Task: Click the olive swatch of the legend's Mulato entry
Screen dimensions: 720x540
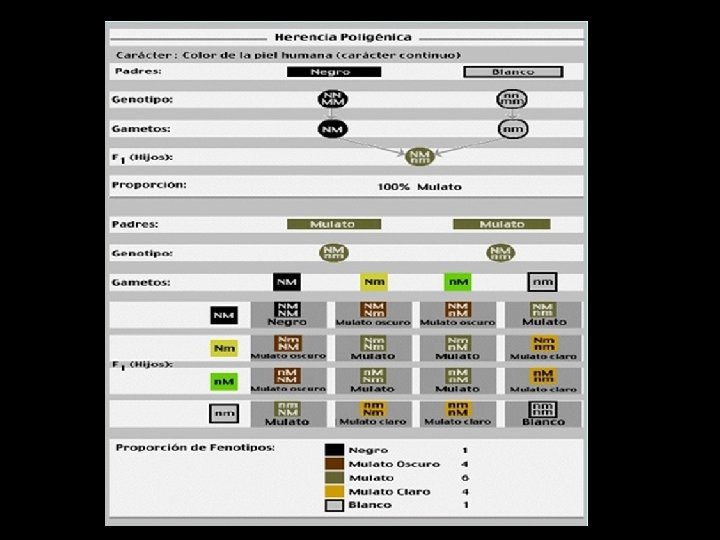Action: tap(334, 478)
